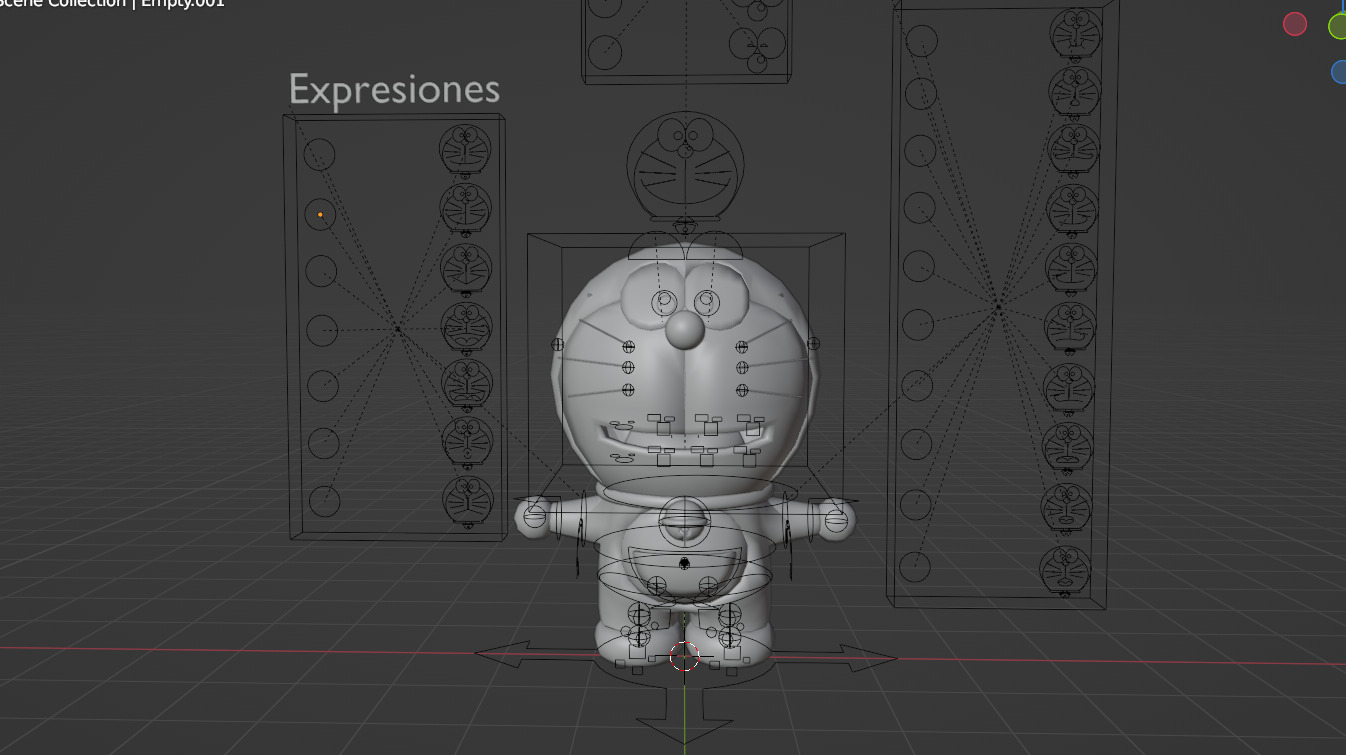This screenshot has width=1346, height=755.
Task: Select the bottom face icon in right panel
Action: (1065, 570)
